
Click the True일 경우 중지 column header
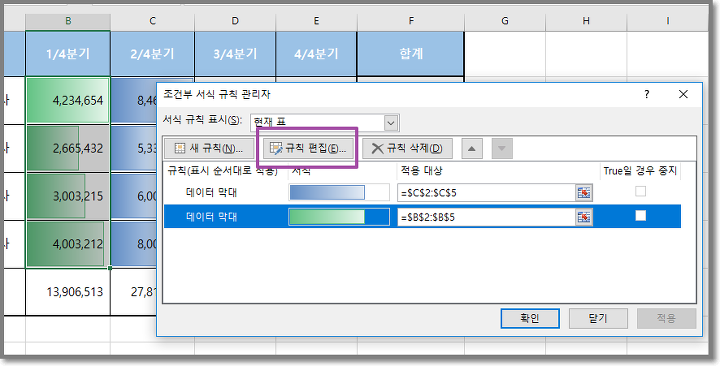(640, 171)
